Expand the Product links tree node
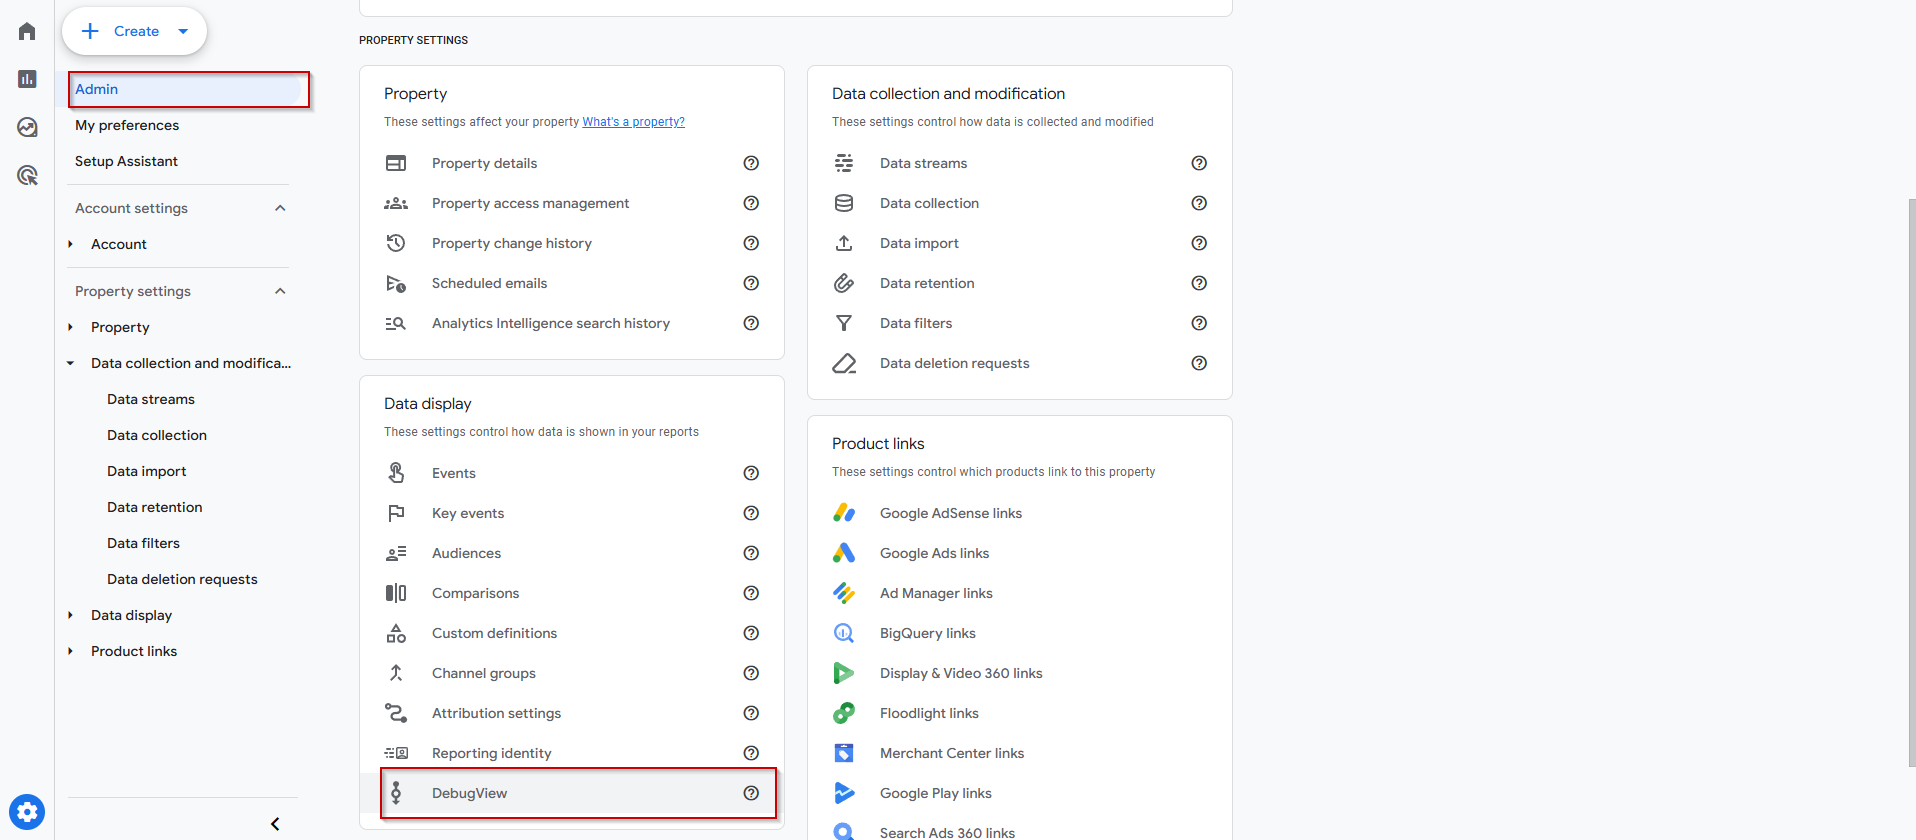Screen dimensions: 1916x840 click(x=70, y=651)
